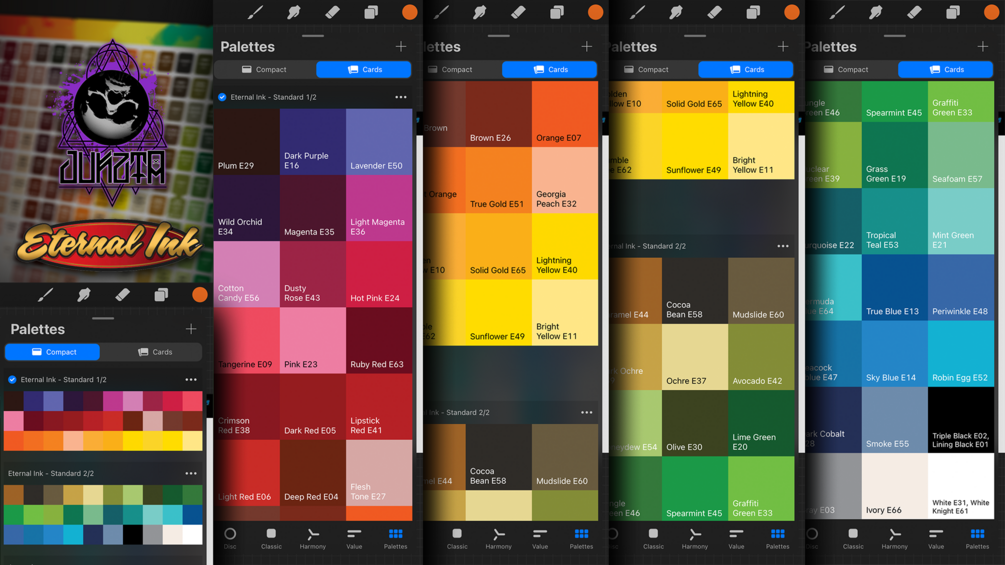Open the layers icon above the Ochre E37 panel
1005x565 pixels.
click(x=753, y=12)
